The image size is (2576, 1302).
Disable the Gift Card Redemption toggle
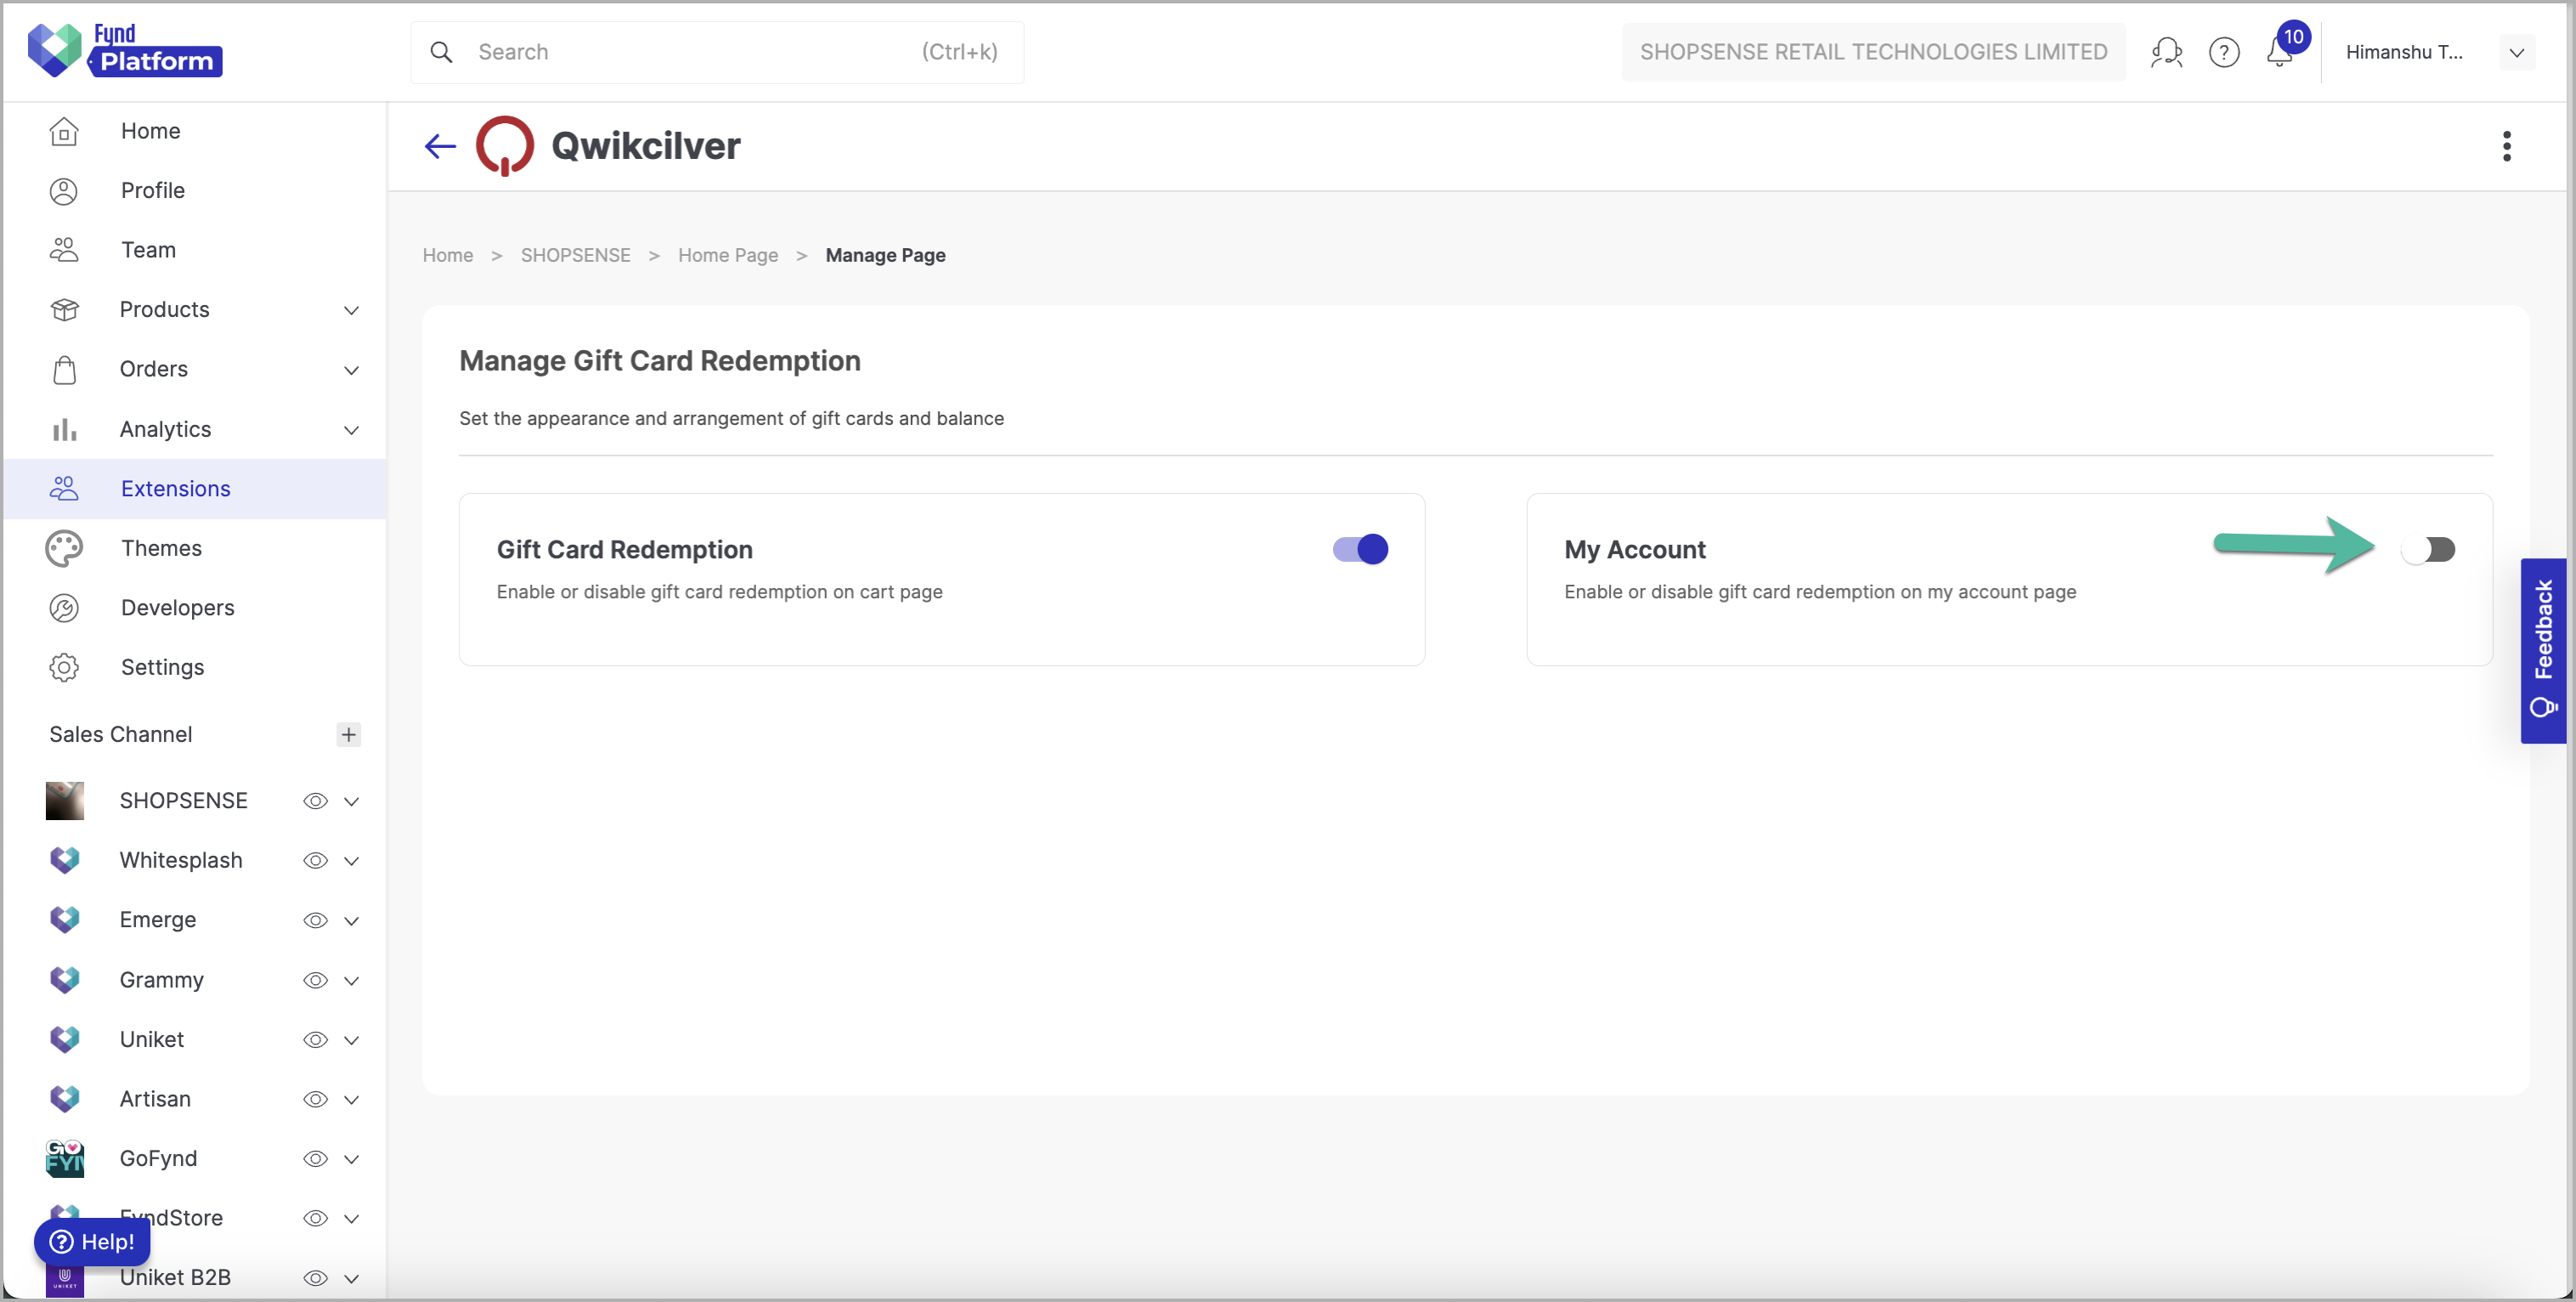click(x=1360, y=549)
